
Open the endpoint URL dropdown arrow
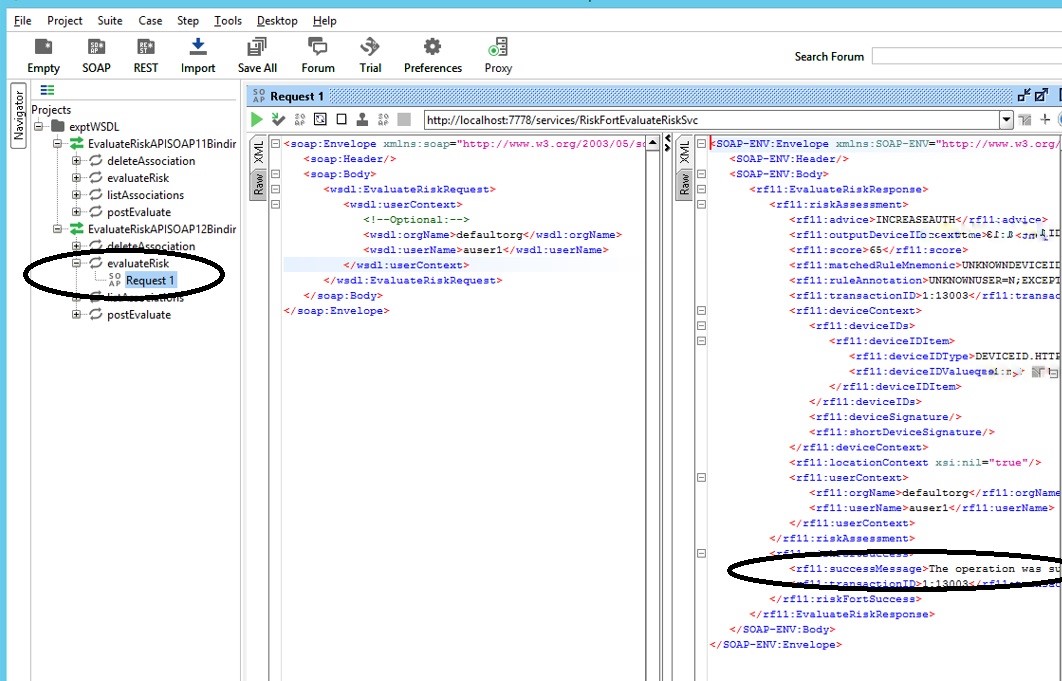1006,120
